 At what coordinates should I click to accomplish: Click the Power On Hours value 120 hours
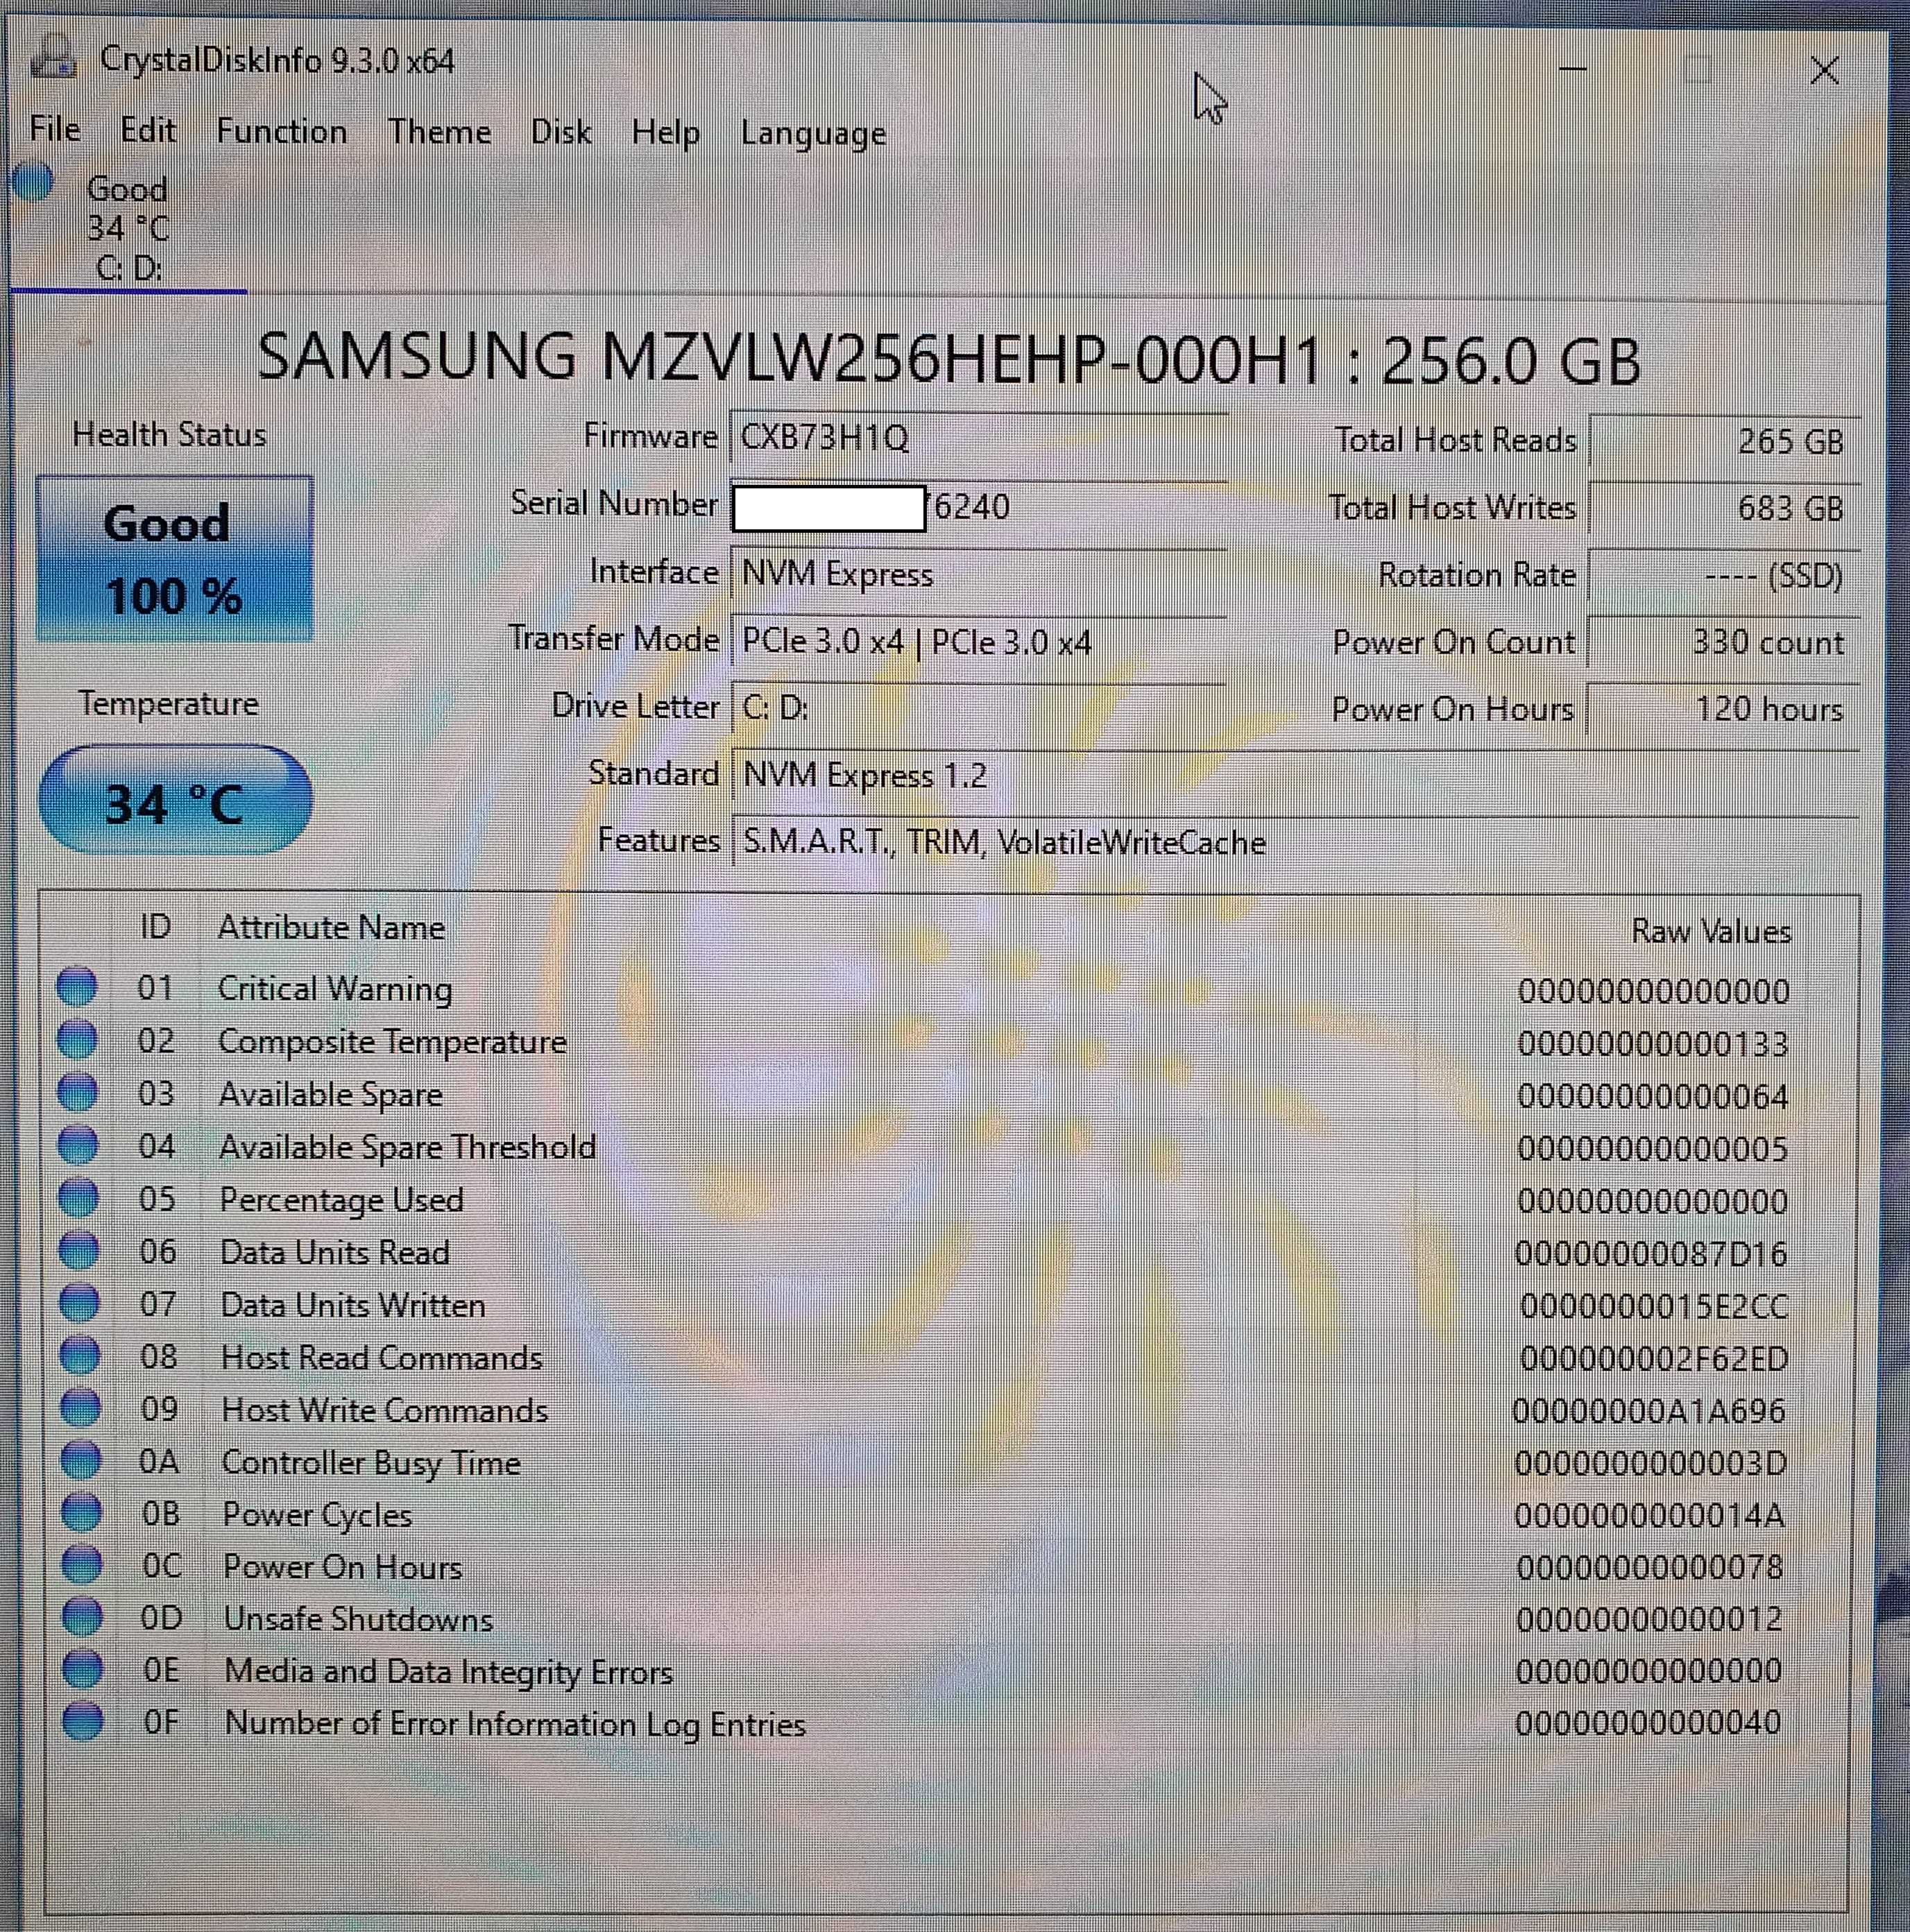point(1723,709)
